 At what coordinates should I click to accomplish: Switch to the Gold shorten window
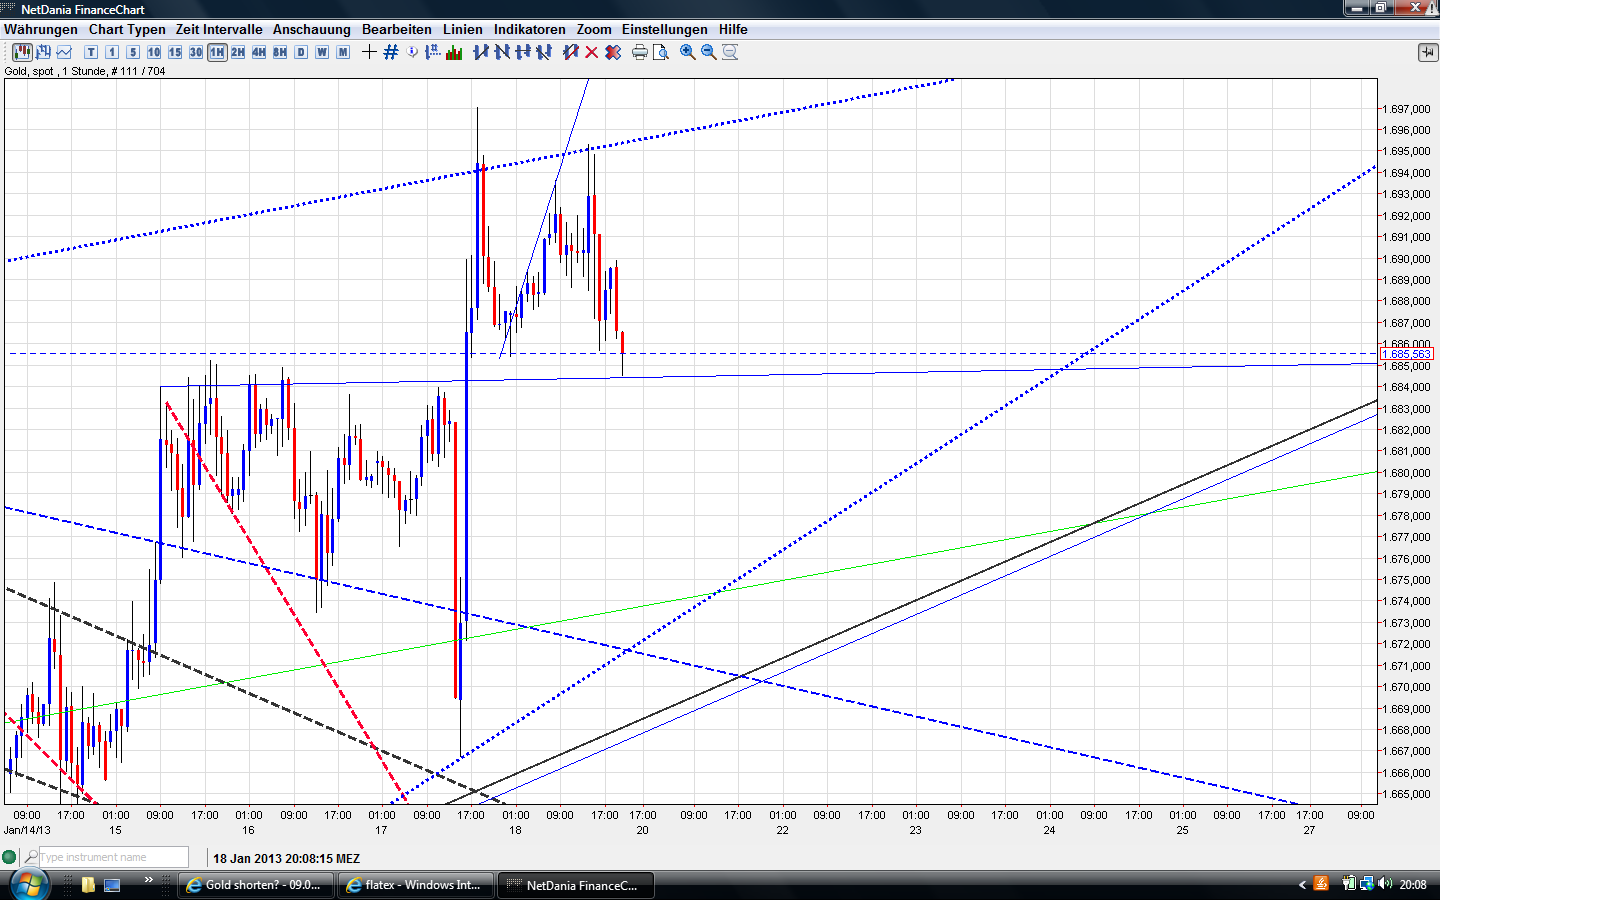(x=255, y=885)
